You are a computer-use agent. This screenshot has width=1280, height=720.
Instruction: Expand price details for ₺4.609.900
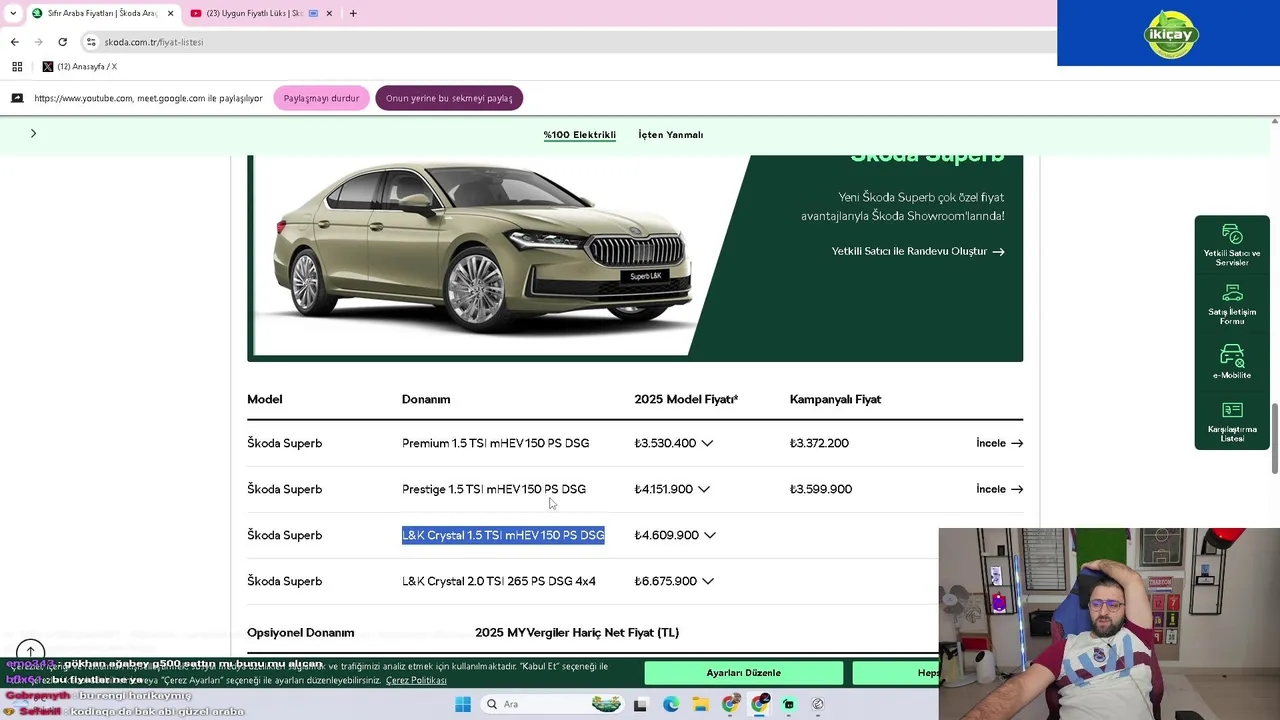tap(710, 535)
